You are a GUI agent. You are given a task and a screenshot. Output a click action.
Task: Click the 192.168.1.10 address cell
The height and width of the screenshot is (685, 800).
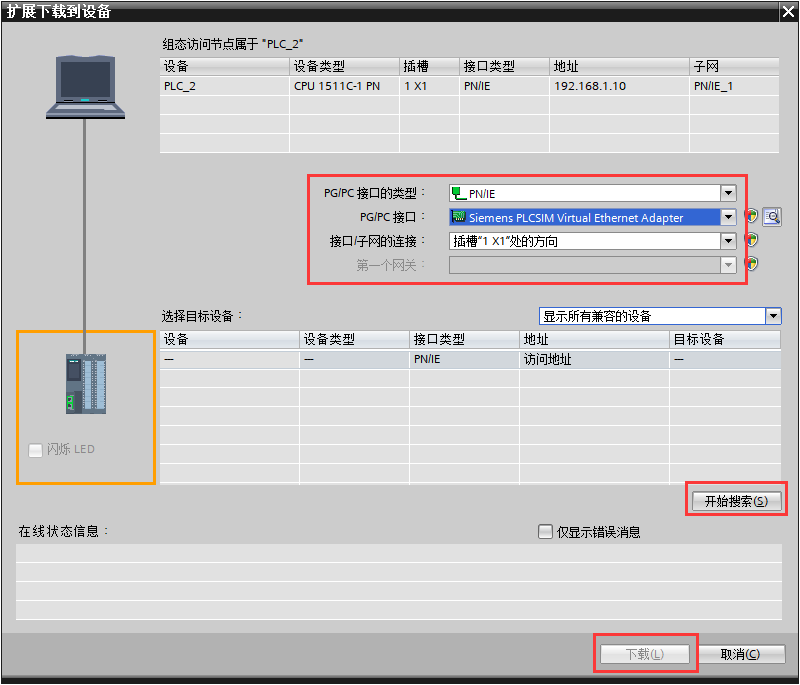pos(619,86)
